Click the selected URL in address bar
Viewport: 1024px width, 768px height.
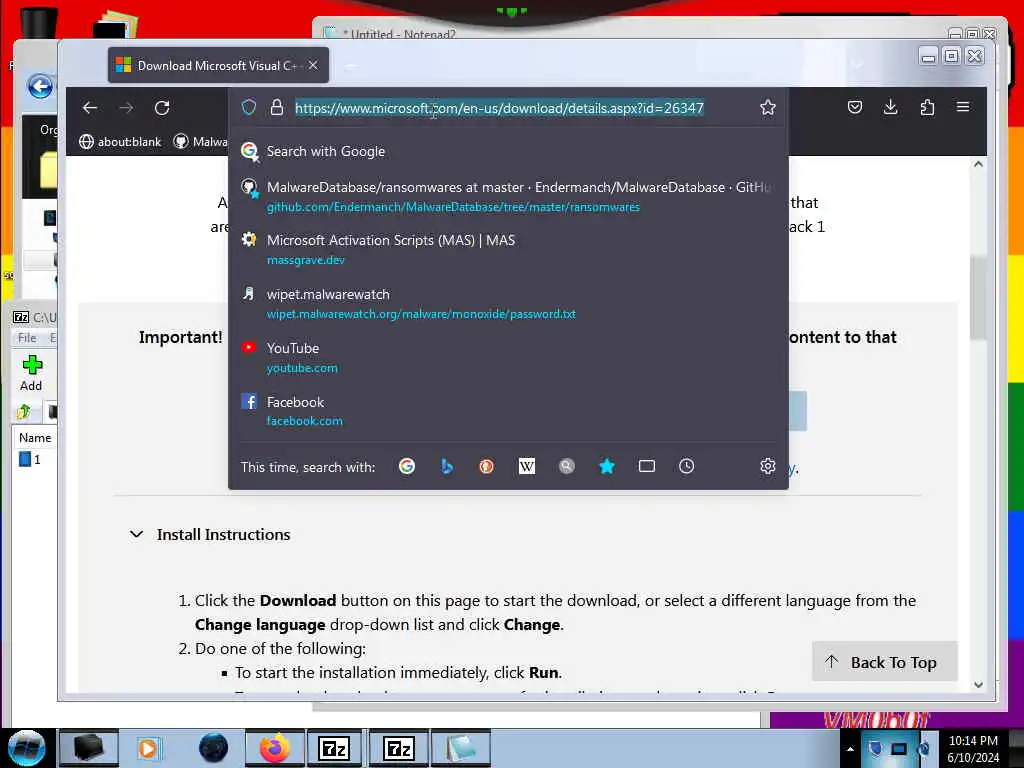click(500, 108)
